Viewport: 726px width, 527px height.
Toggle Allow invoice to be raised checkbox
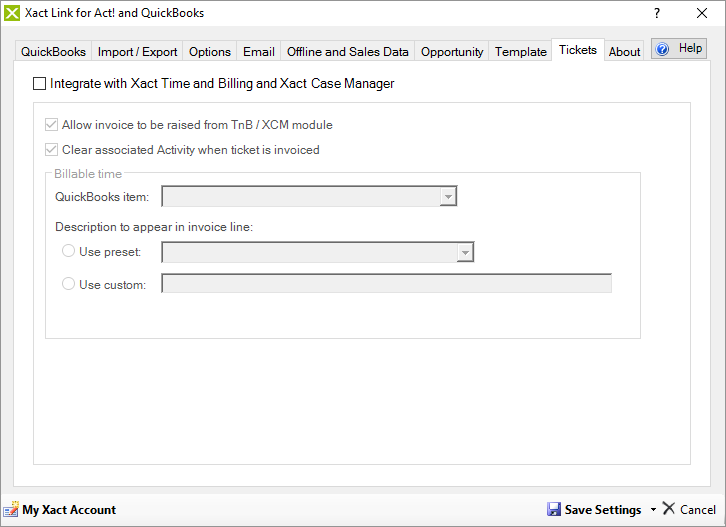[51, 125]
